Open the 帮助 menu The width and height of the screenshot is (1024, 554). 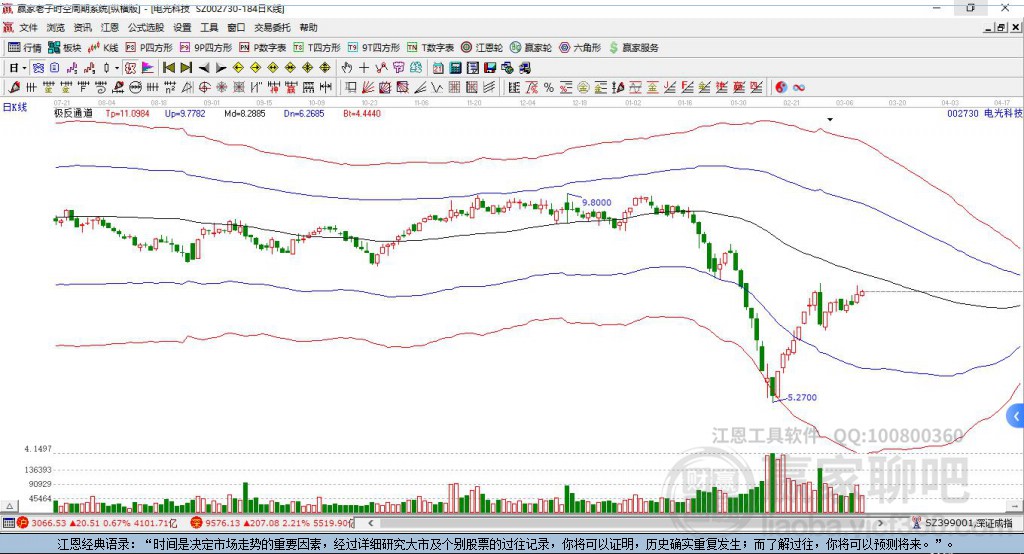coord(308,27)
